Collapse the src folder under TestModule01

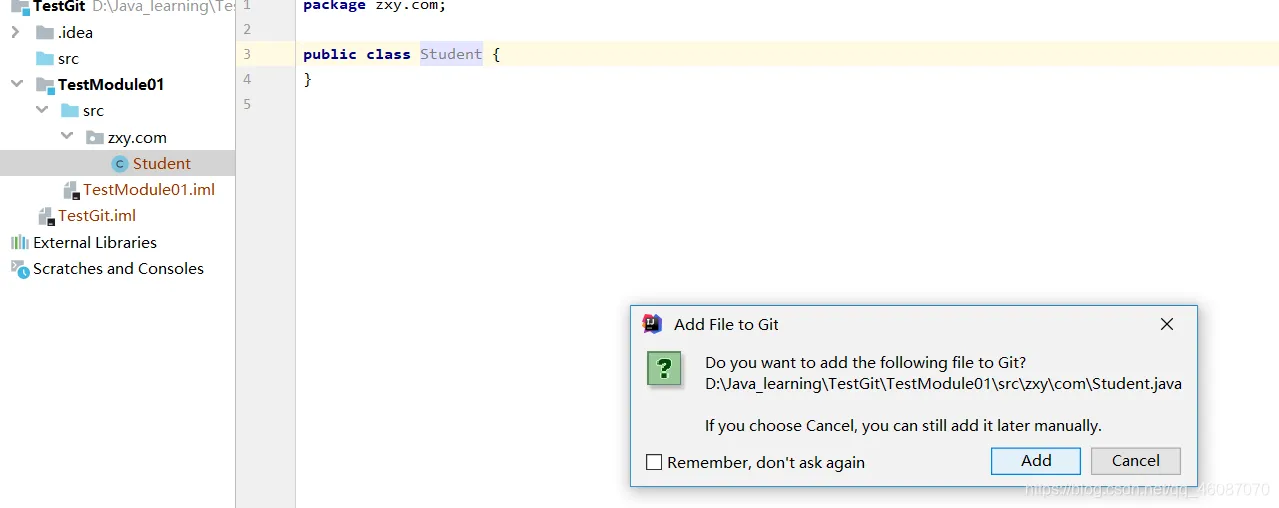click(x=41, y=110)
